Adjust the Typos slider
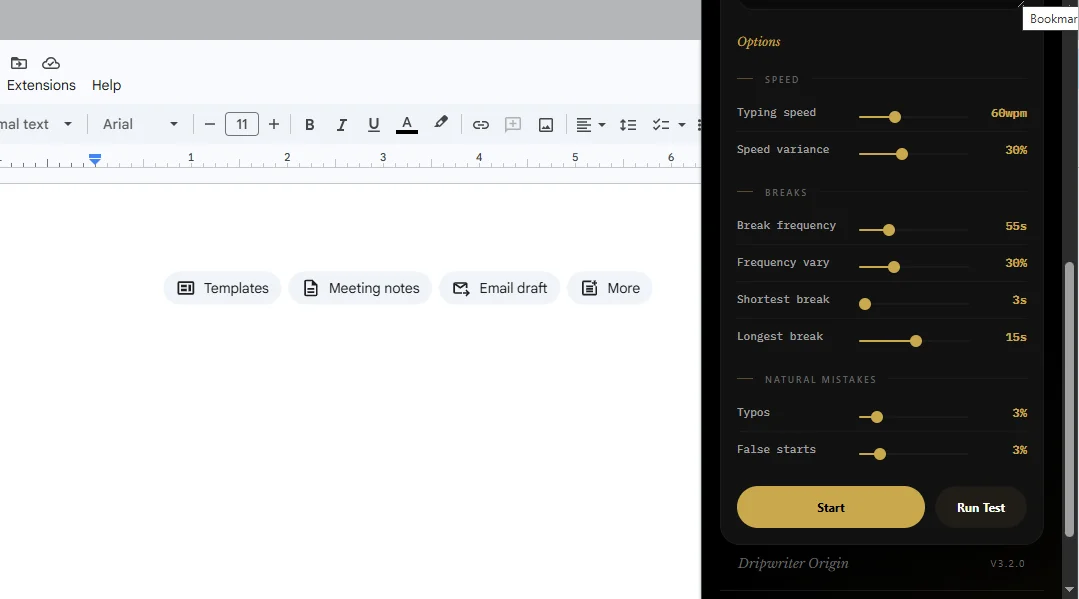Viewport: 1079px width, 599px height. 913,417
